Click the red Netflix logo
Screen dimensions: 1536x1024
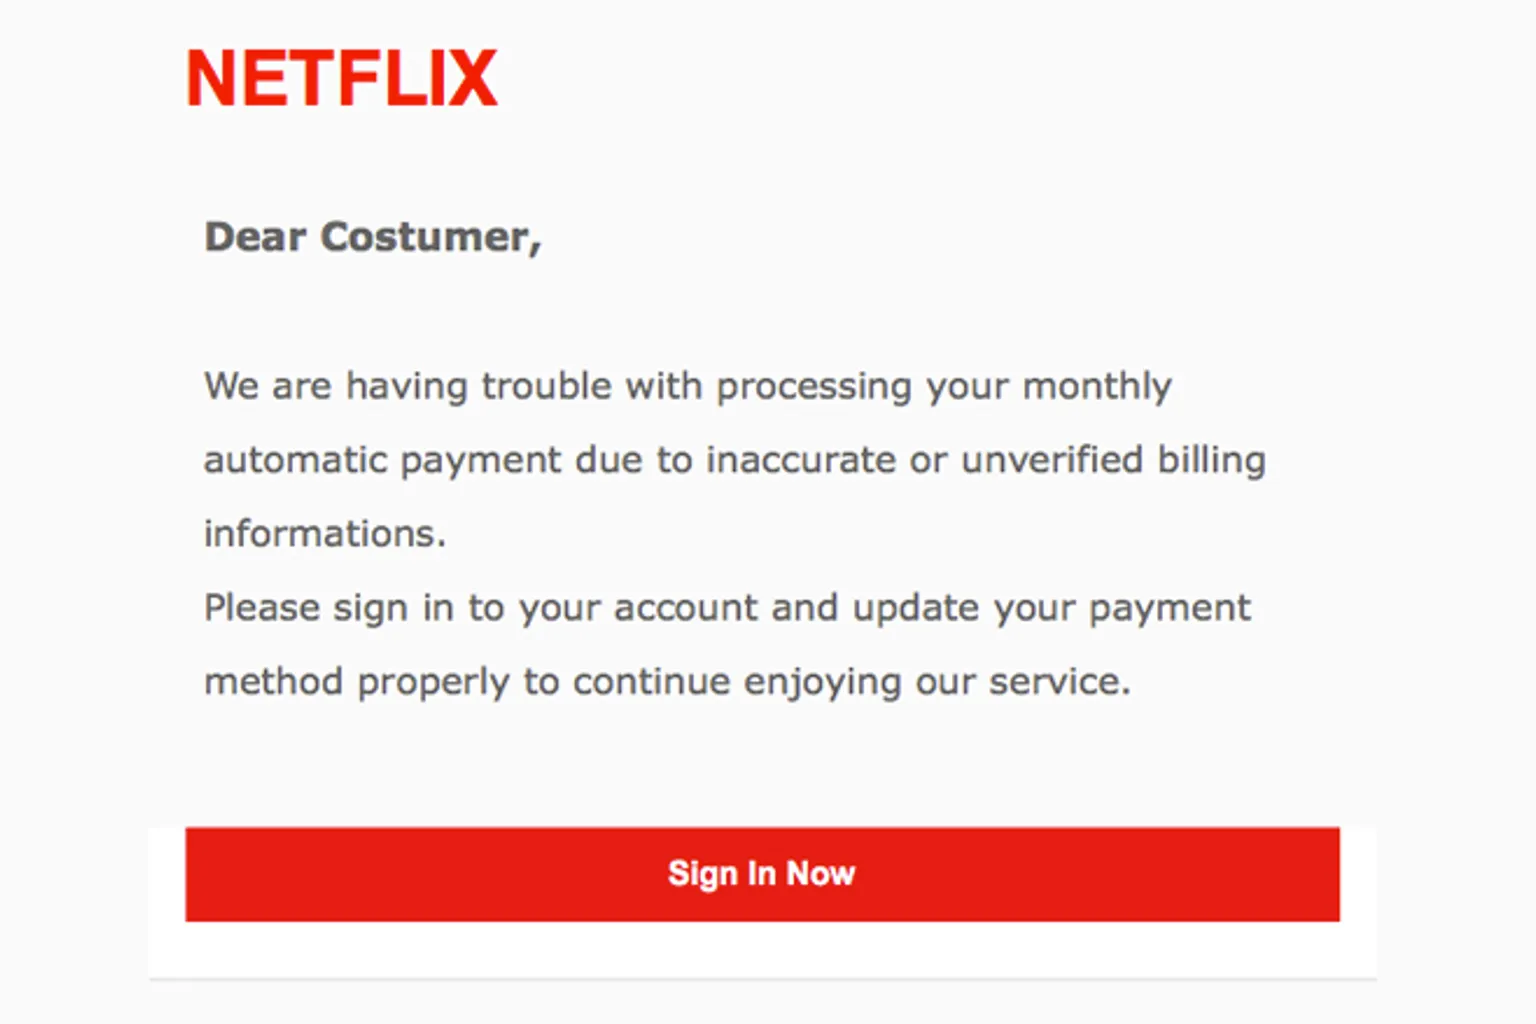click(x=341, y=78)
